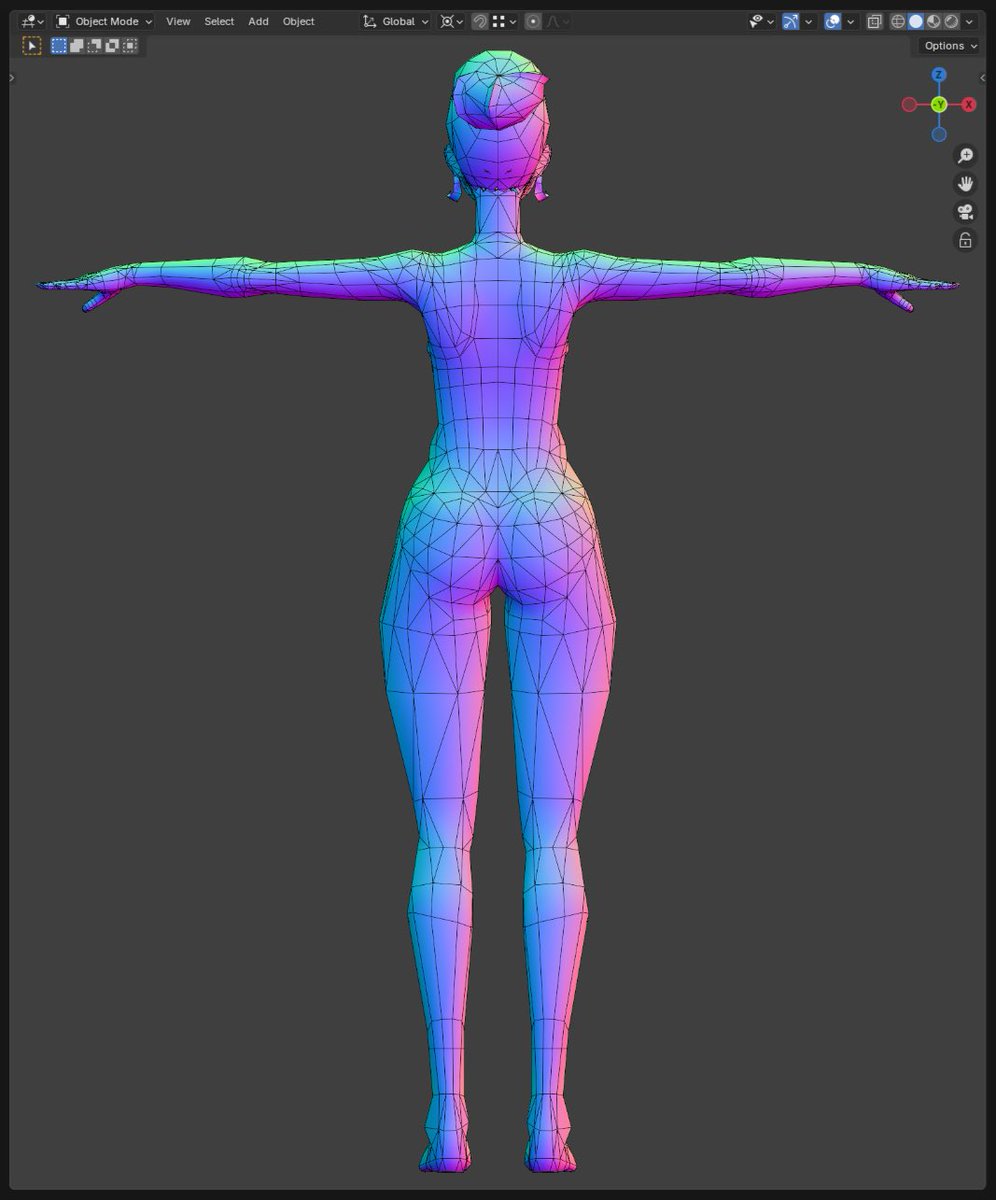The image size is (996, 1200).
Task: Choose the Subtract selection mode
Action: [x=95, y=45]
